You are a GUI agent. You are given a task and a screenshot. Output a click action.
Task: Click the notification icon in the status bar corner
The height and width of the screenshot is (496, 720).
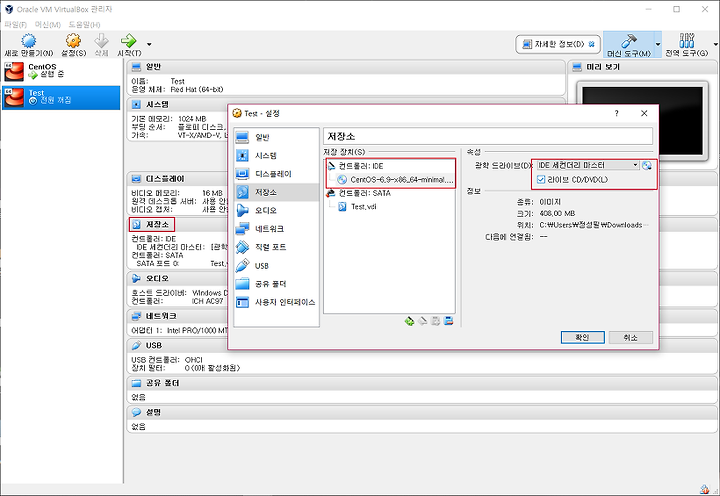pyautogui.click(x=704, y=490)
